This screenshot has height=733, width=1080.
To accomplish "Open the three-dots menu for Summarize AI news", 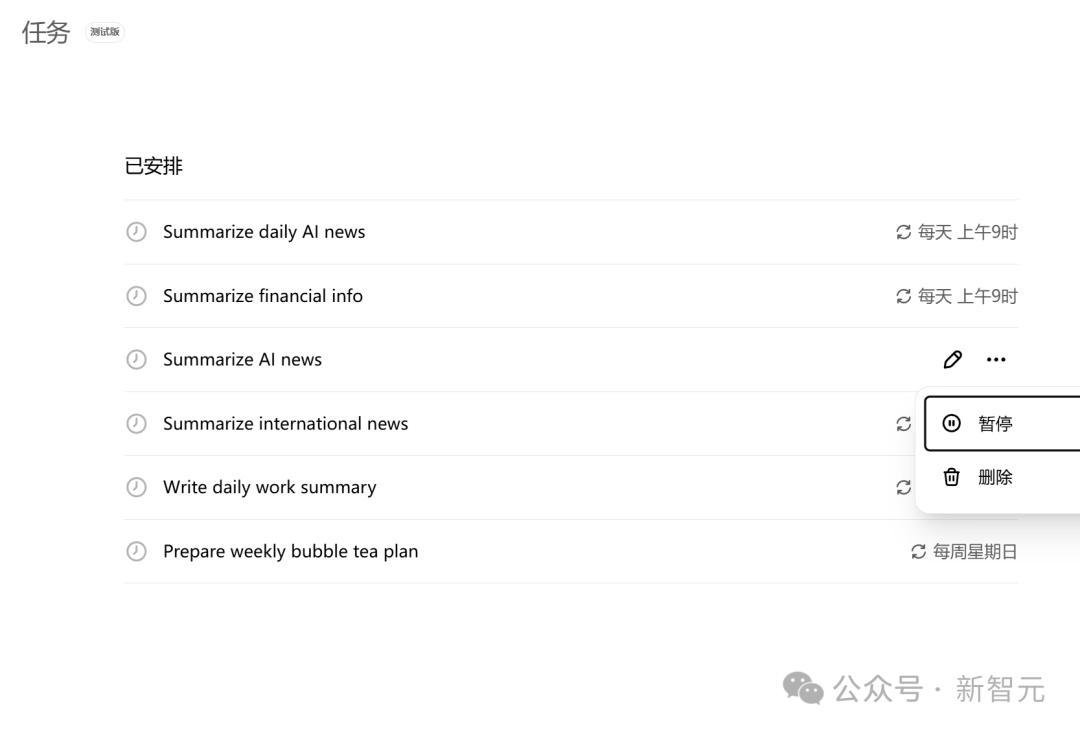I will 996,359.
